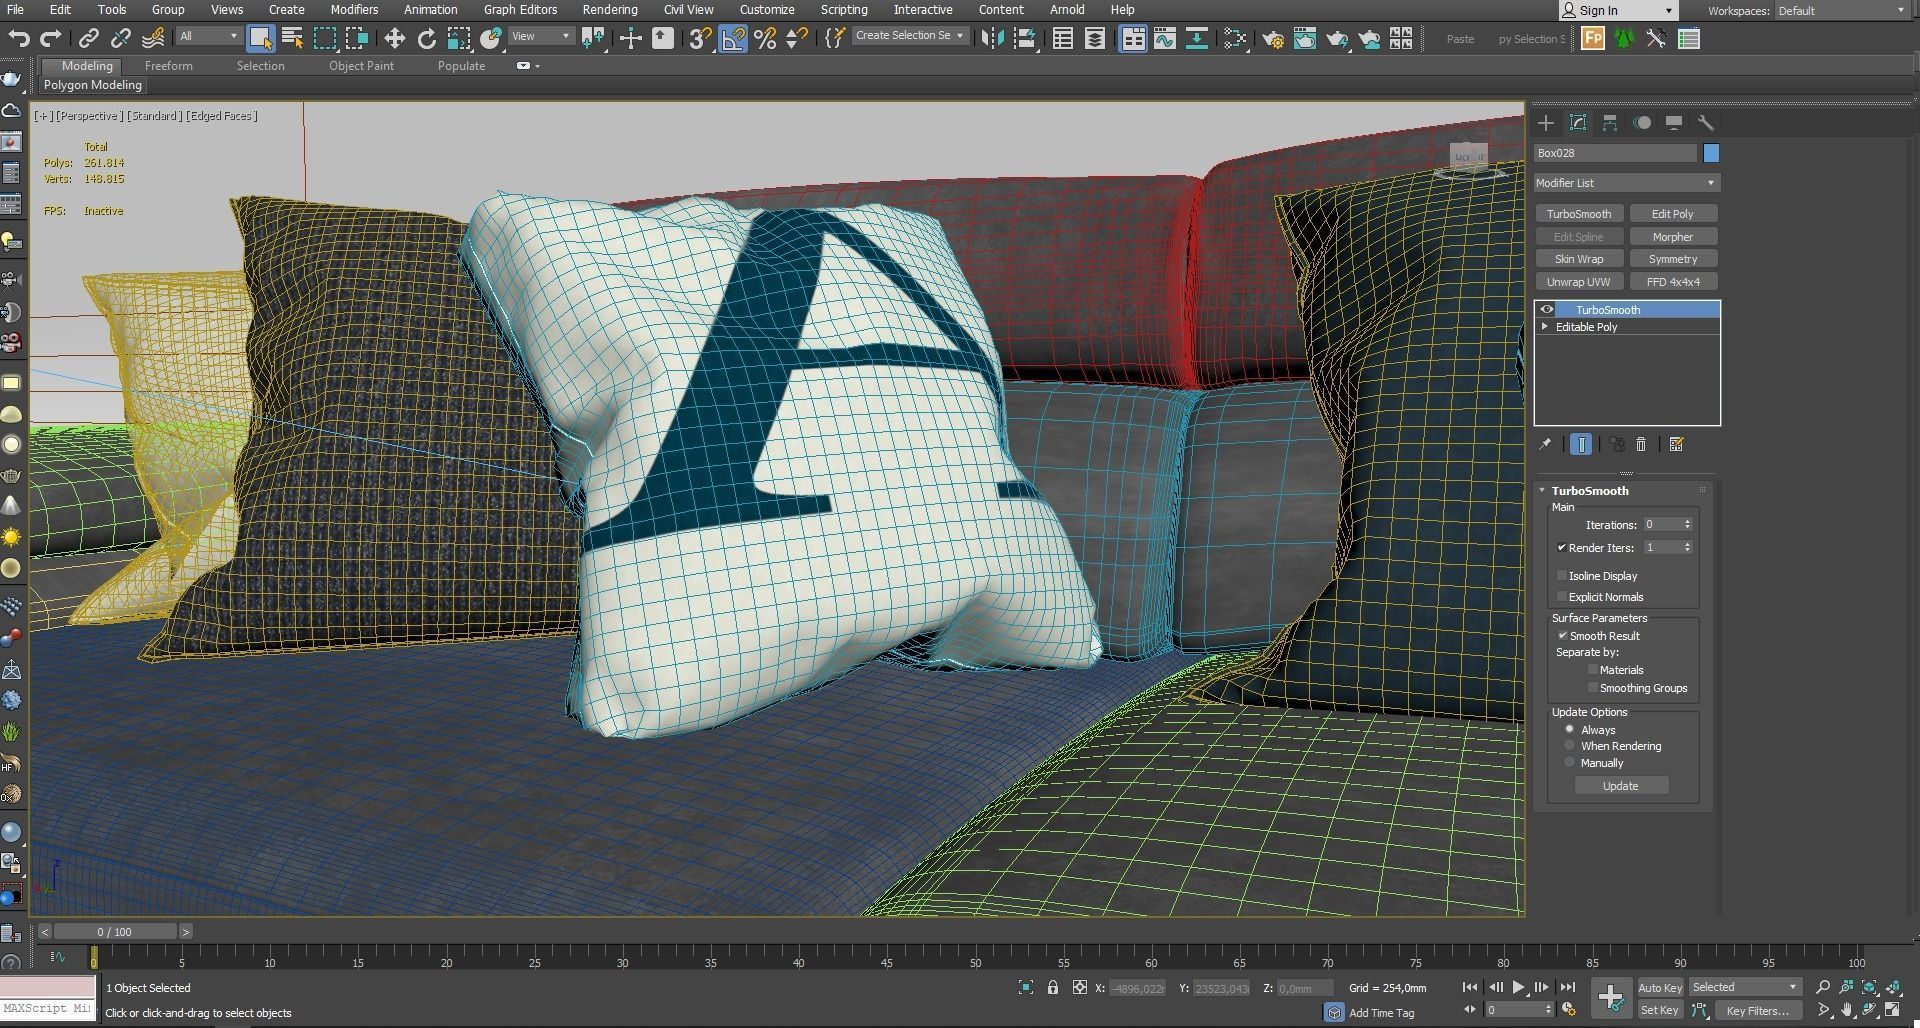Choose the Select and Move tool
Viewport: 1920px width, 1028px height.
[x=394, y=39]
